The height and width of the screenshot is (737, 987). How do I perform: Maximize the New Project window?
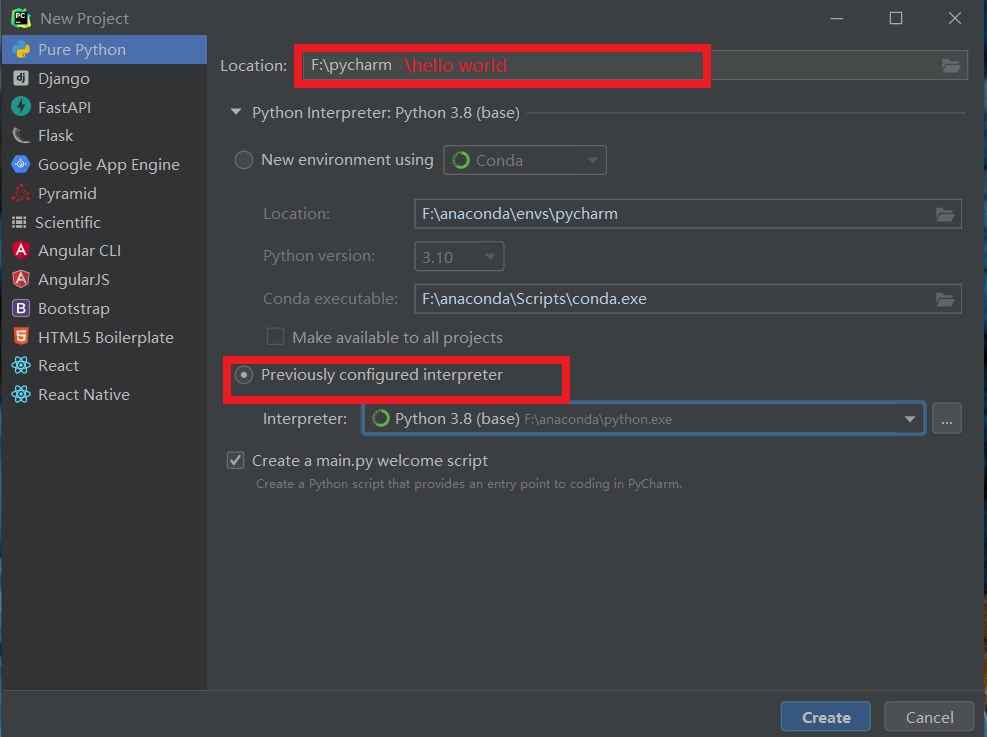(896, 18)
